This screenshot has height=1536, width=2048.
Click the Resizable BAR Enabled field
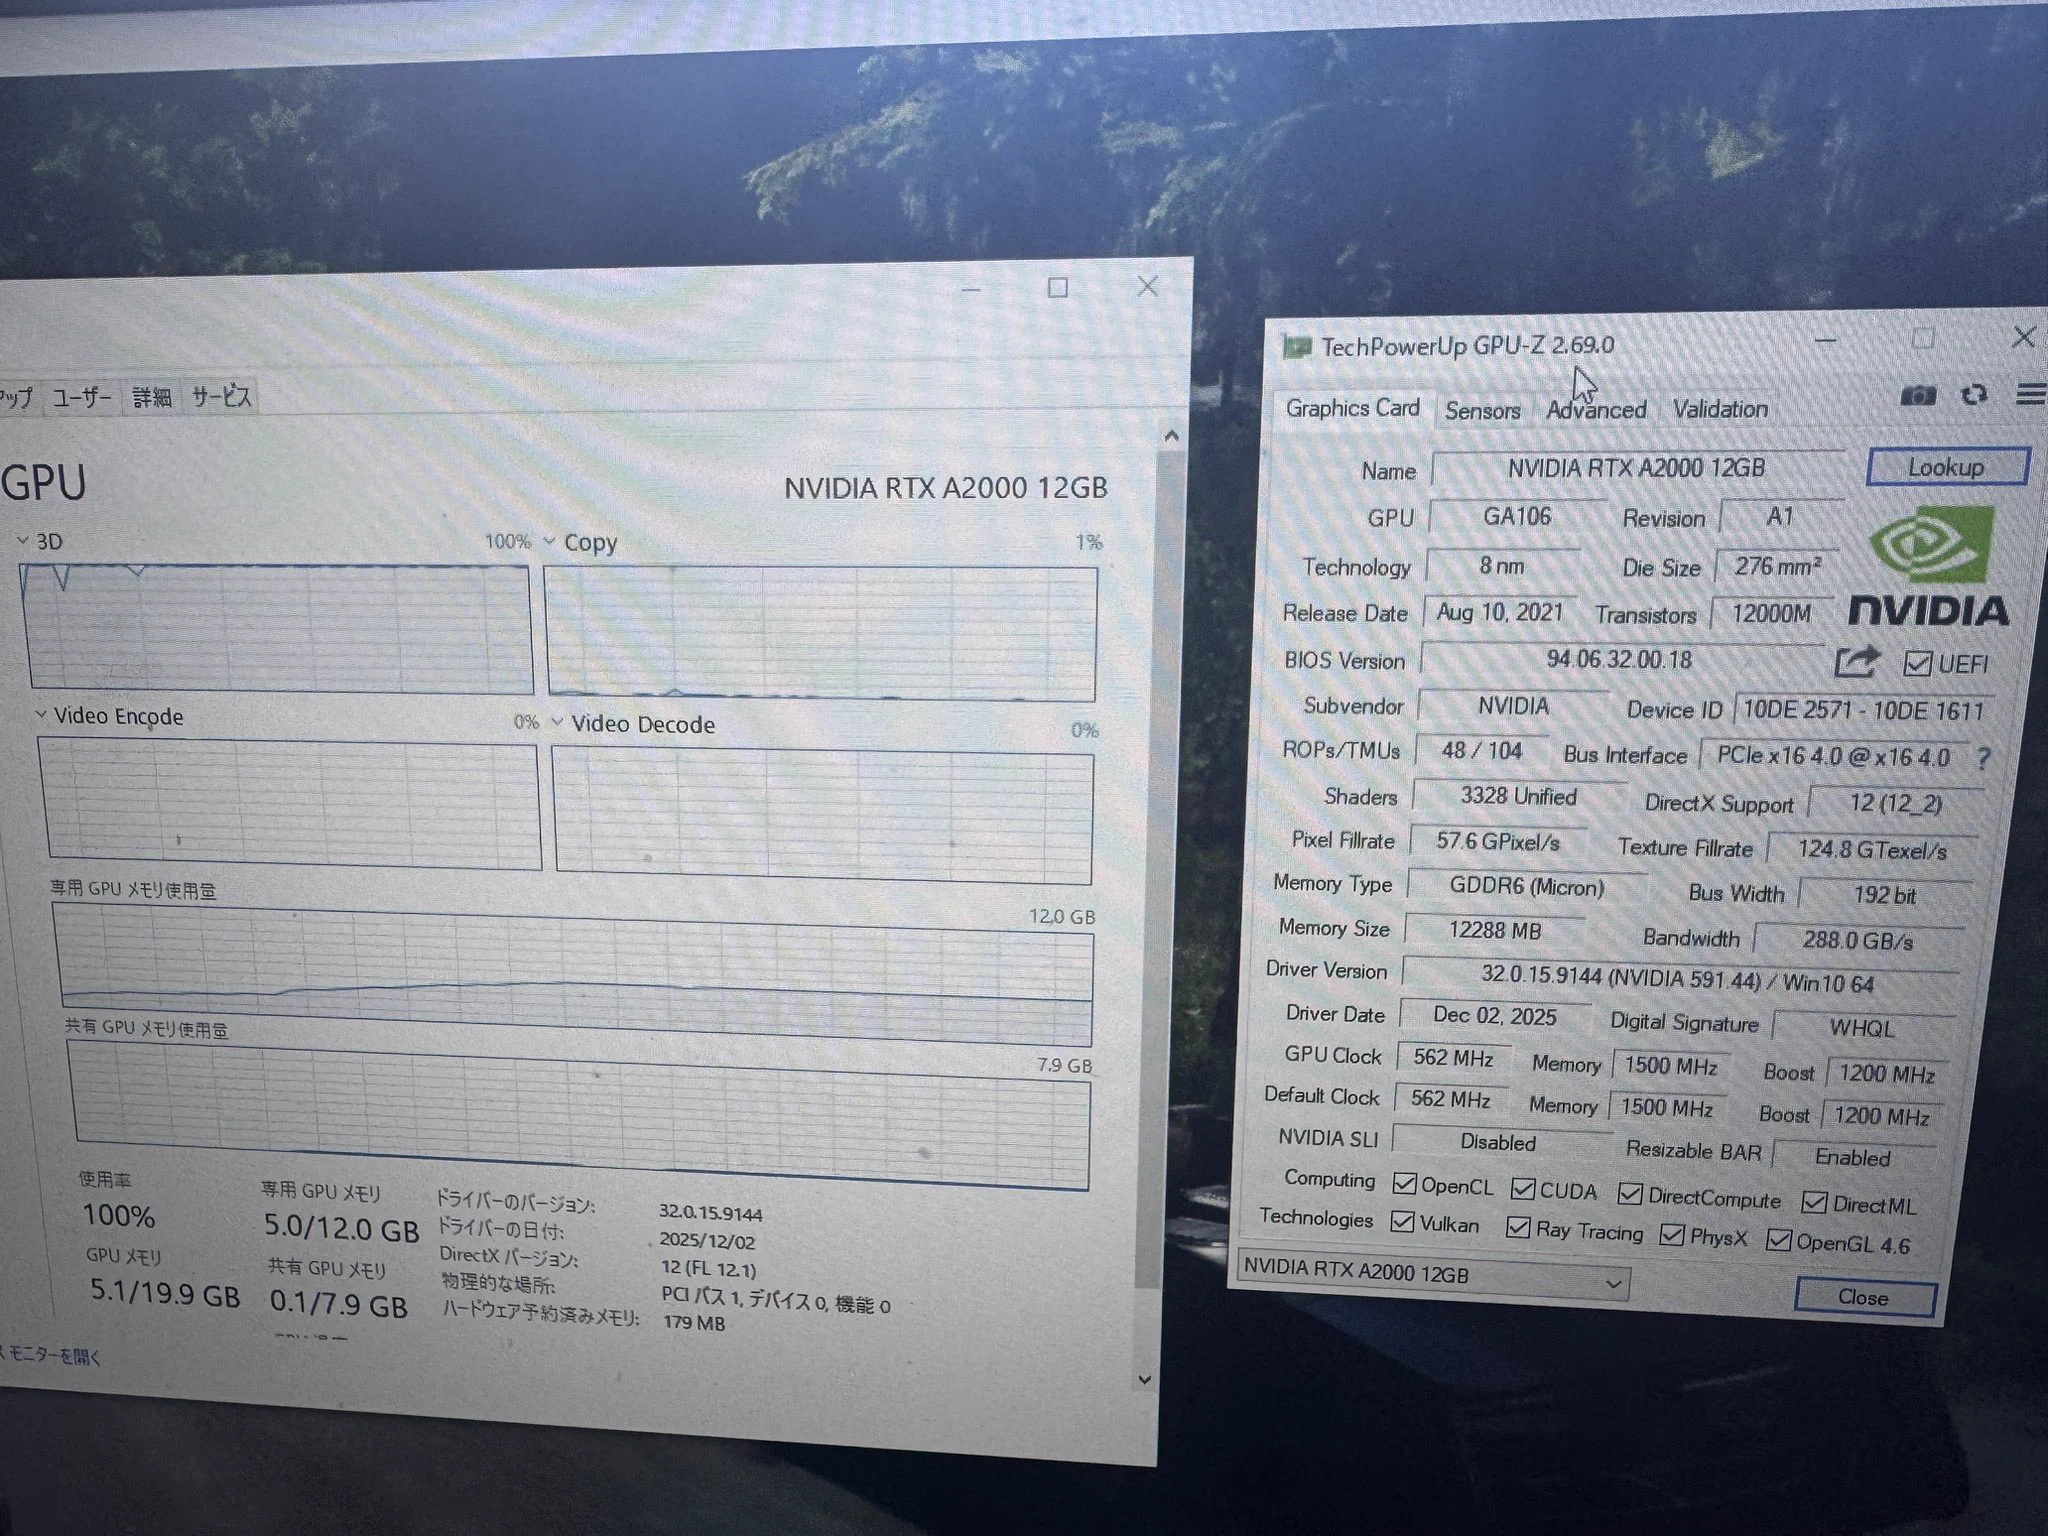[1853, 1157]
